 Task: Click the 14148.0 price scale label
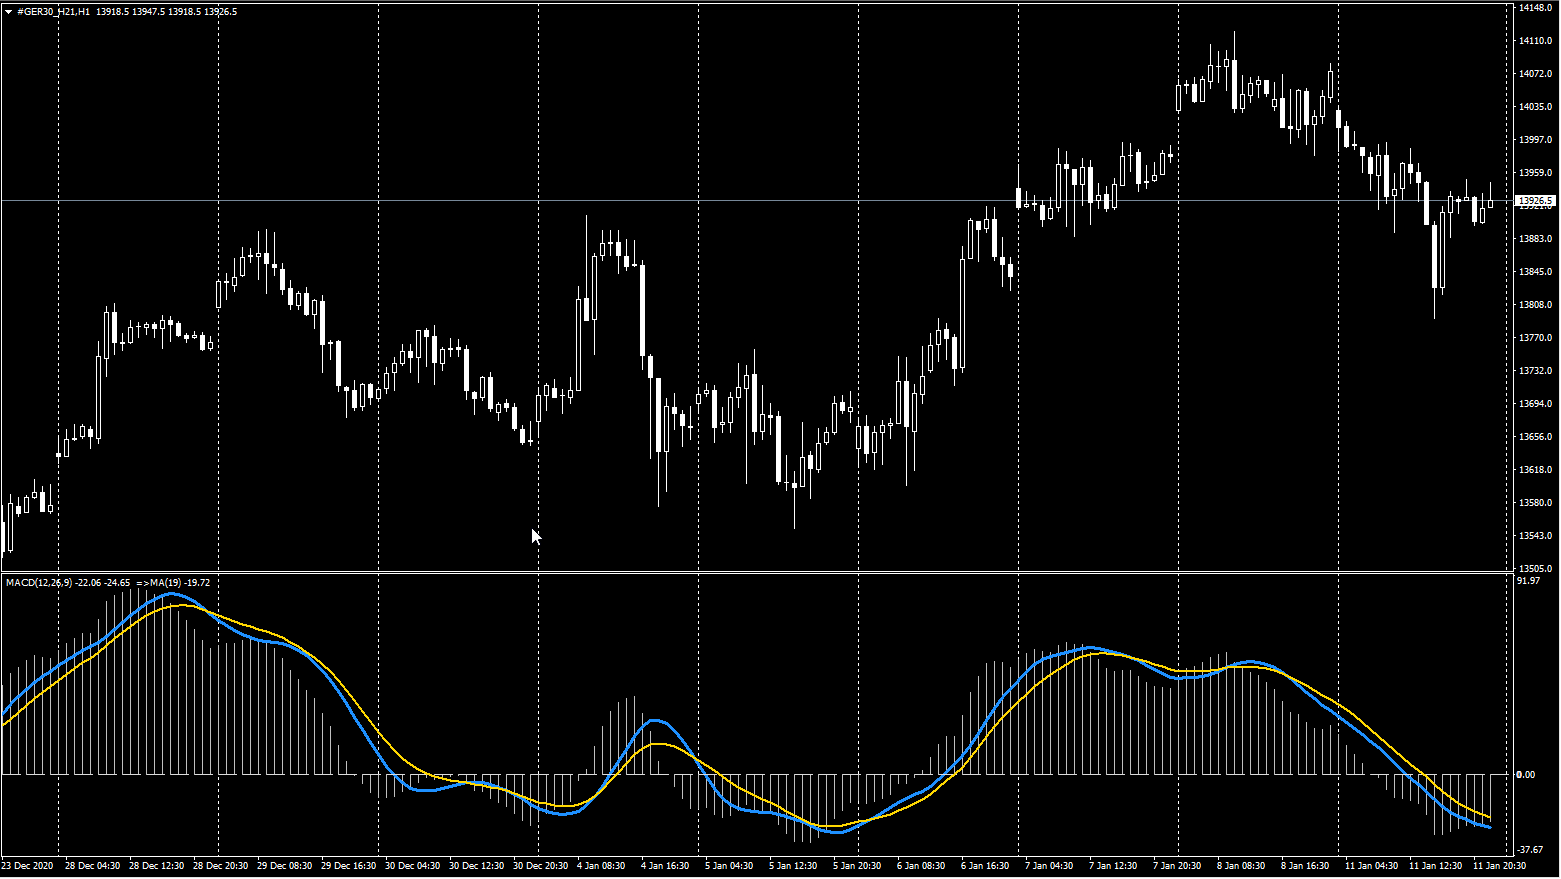pos(1535,8)
